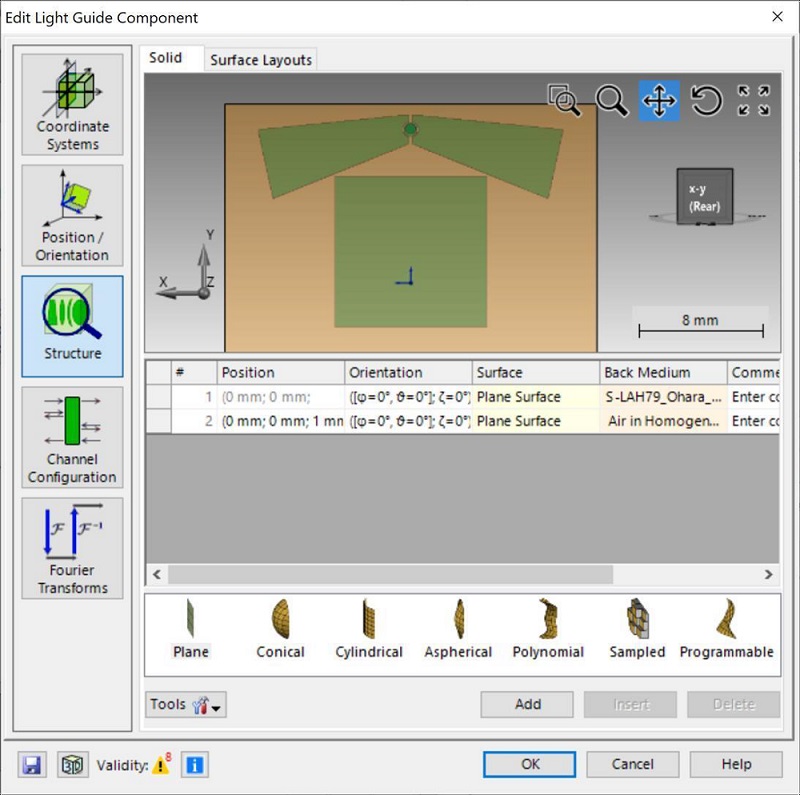
Task: Select the row header of surface 1
Action: pyautogui.click(x=159, y=397)
